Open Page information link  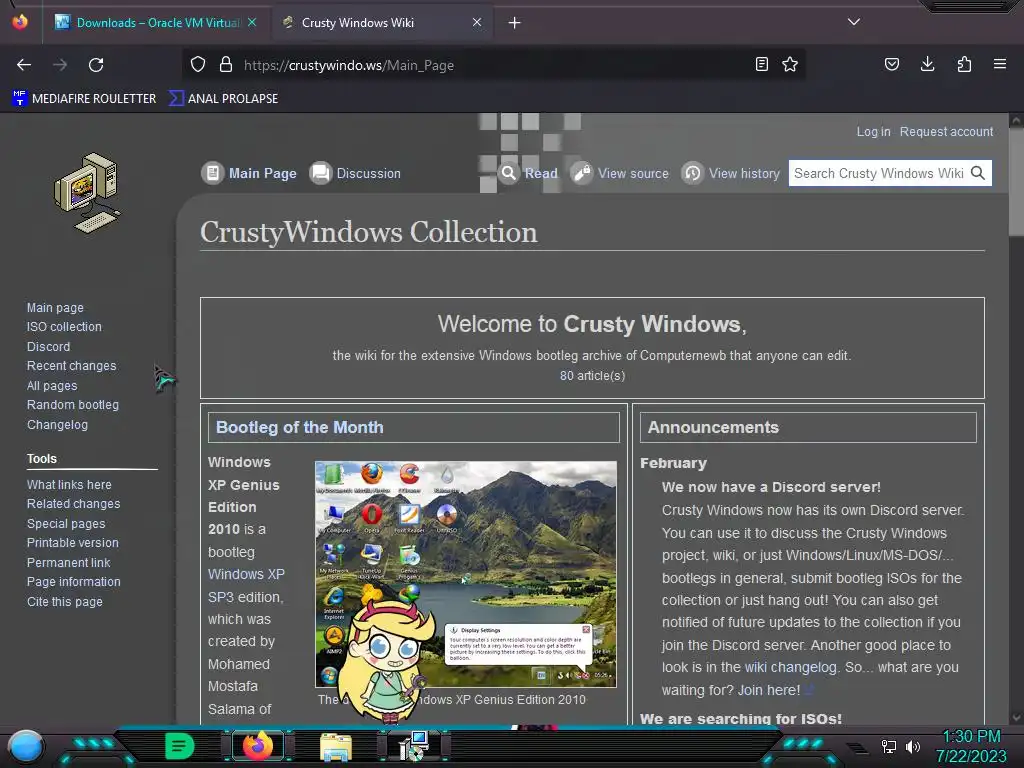73,581
